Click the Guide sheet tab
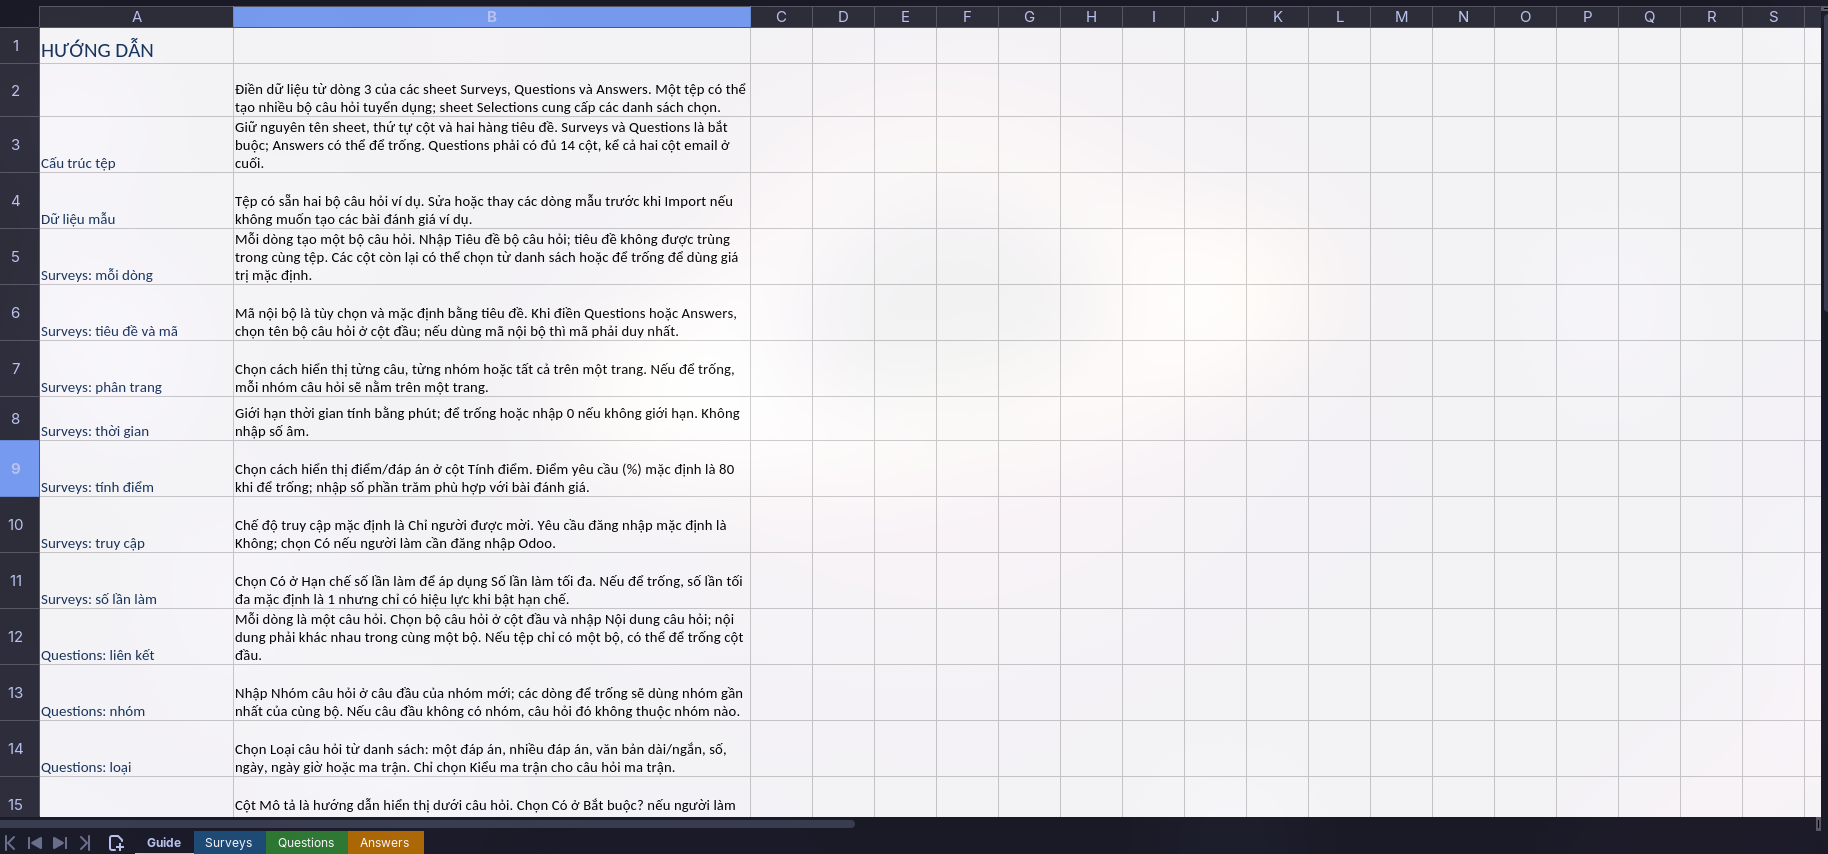Image resolution: width=1828 pixels, height=854 pixels. click(x=164, y=843)
